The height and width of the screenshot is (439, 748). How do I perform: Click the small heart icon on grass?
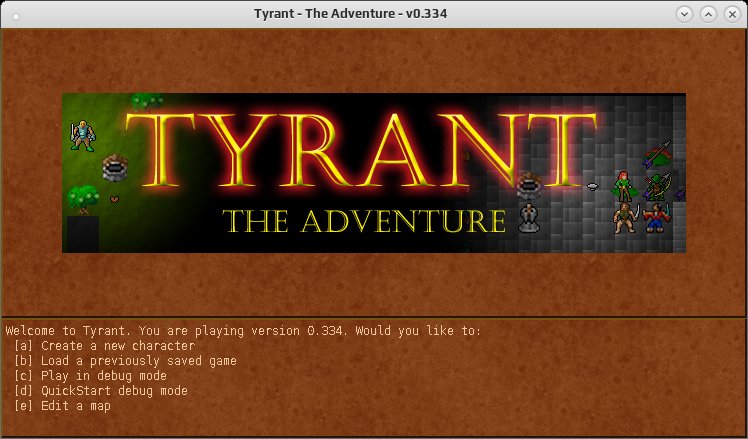pyautogui.click(x=114, y=199)
